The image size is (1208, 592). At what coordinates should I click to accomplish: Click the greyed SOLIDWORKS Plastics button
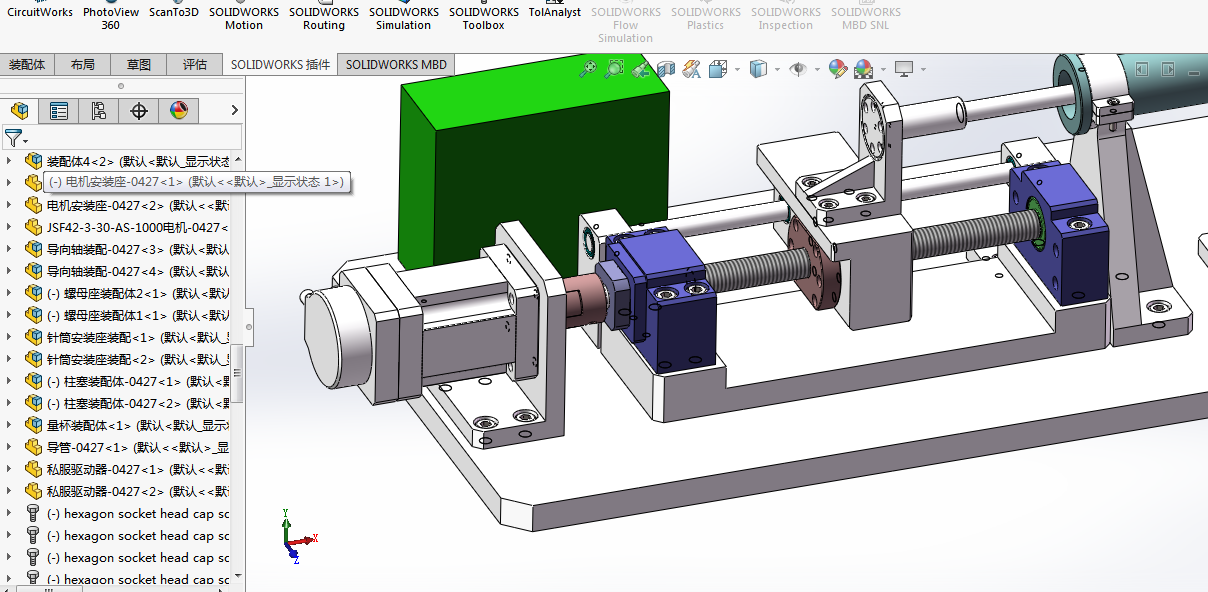tap(705, 18)
